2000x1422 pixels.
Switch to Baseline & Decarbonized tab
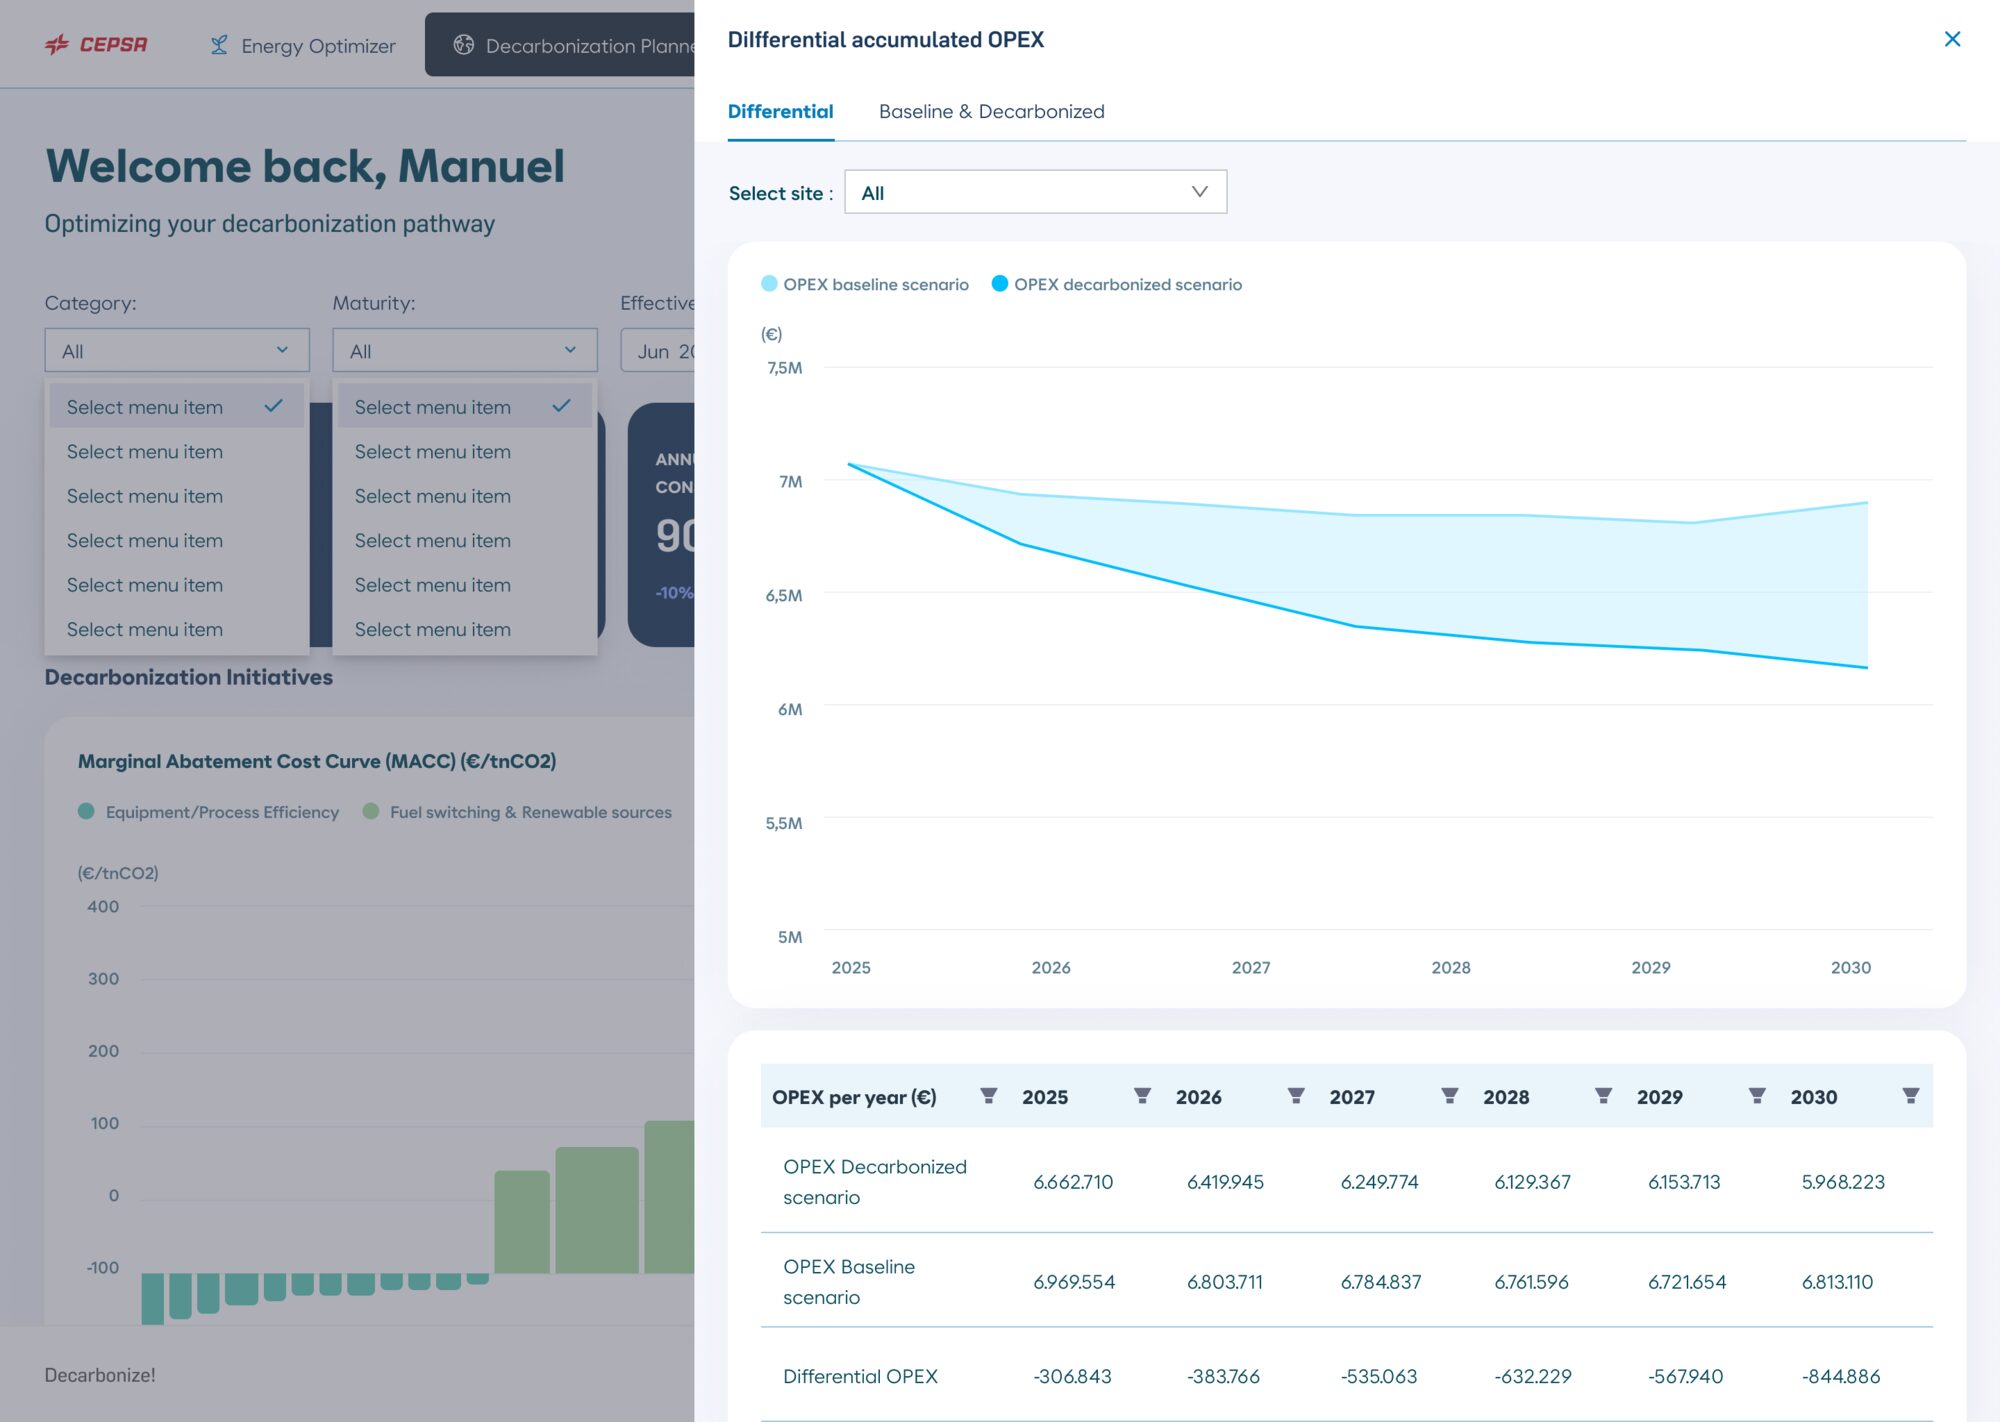pos(991,111)
